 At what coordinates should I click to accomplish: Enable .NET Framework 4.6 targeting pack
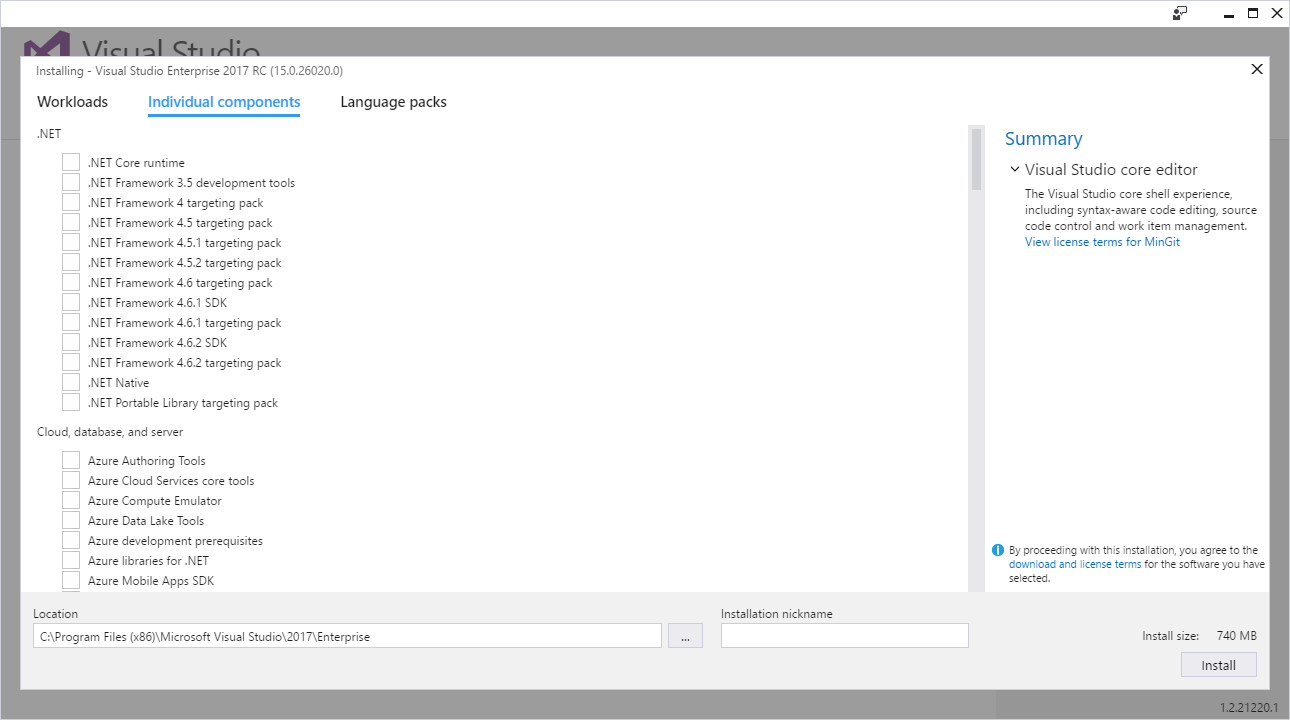(x=71, y=282)
